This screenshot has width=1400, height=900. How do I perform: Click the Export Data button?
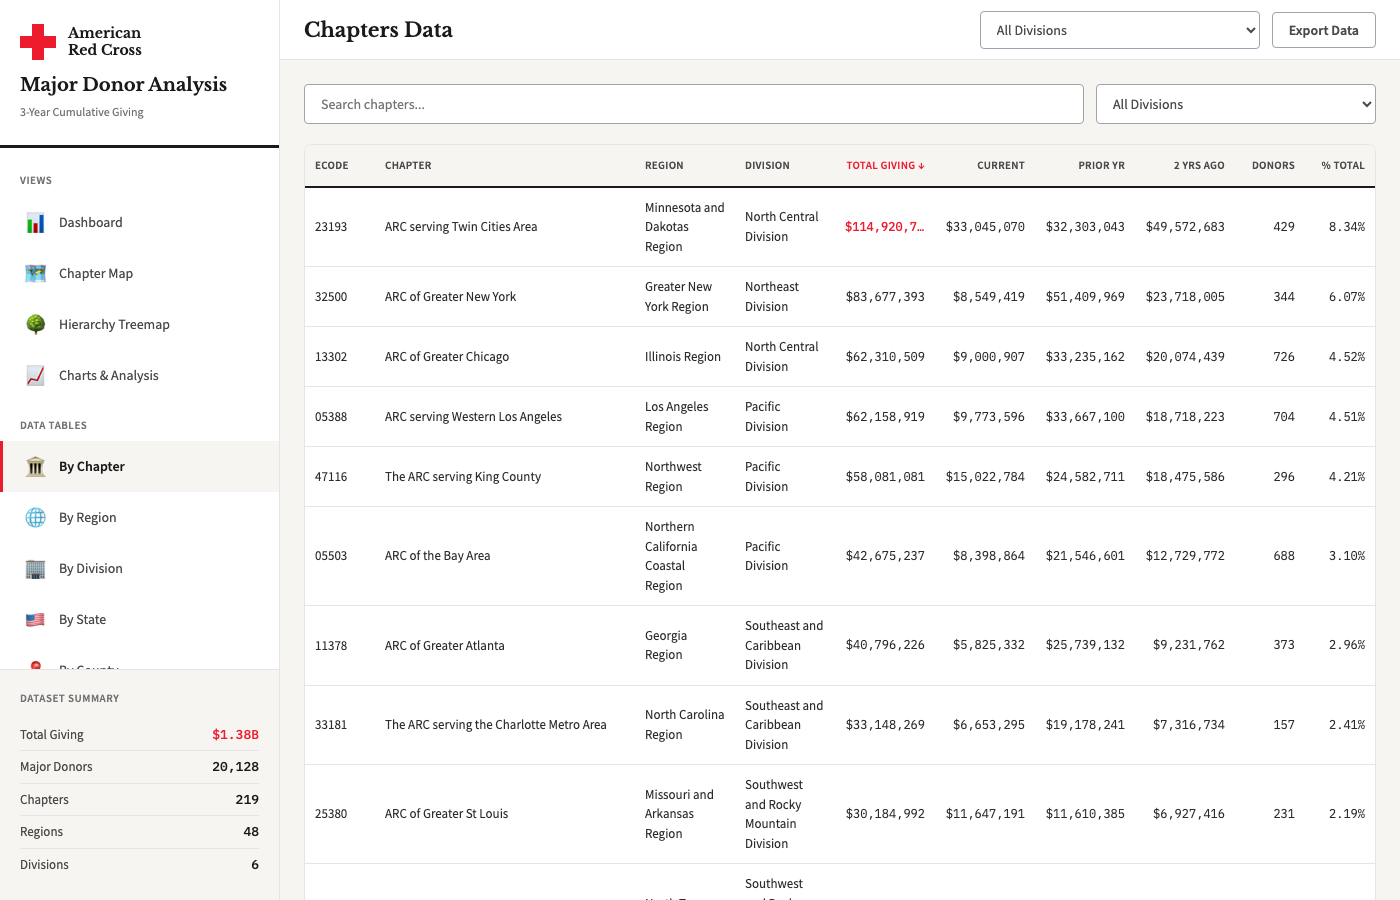(x=1324, y=30)
